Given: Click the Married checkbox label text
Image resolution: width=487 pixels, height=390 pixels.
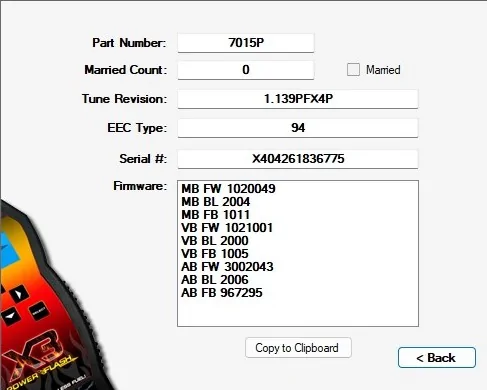Looking at the screenshot, I should (x=383, y=70).
